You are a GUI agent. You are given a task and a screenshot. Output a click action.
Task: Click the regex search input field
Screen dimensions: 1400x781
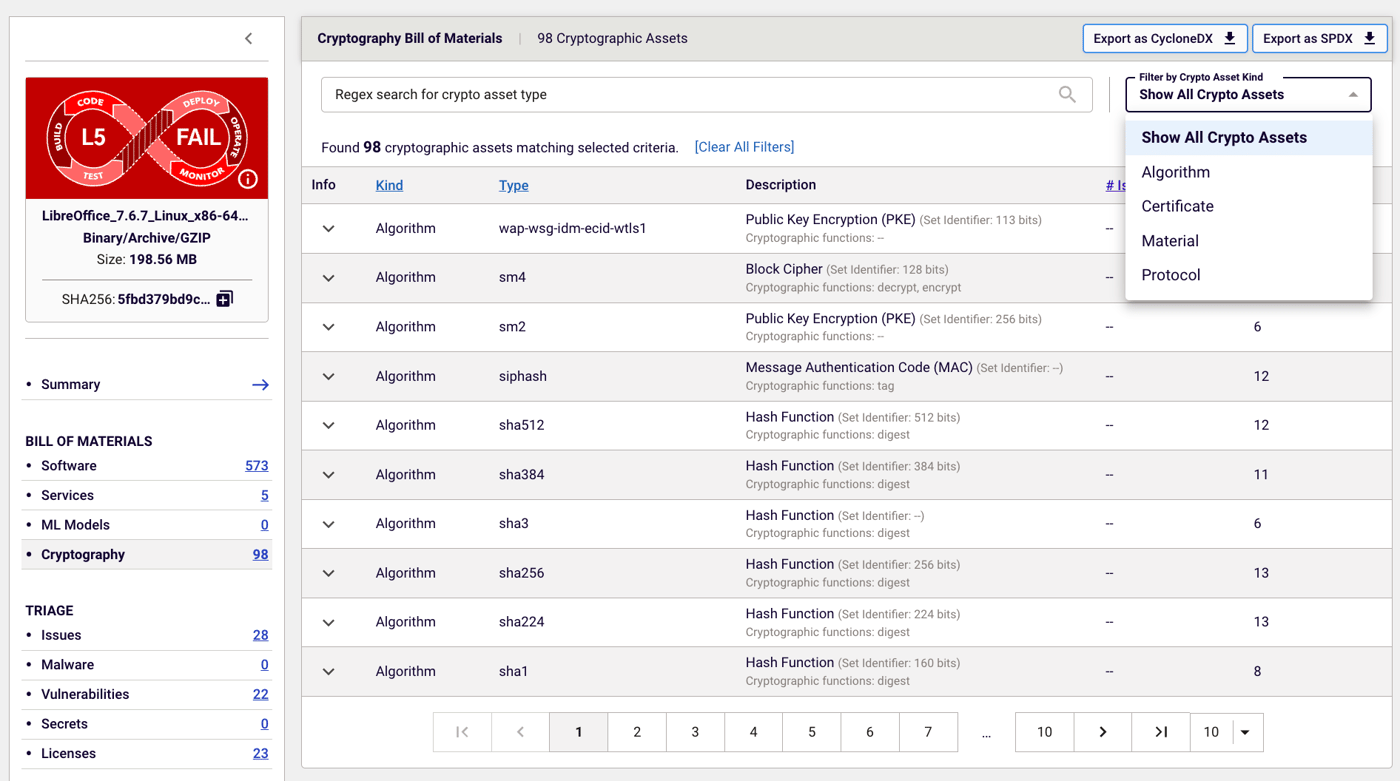pyautogui.click(x=706, y=95)
